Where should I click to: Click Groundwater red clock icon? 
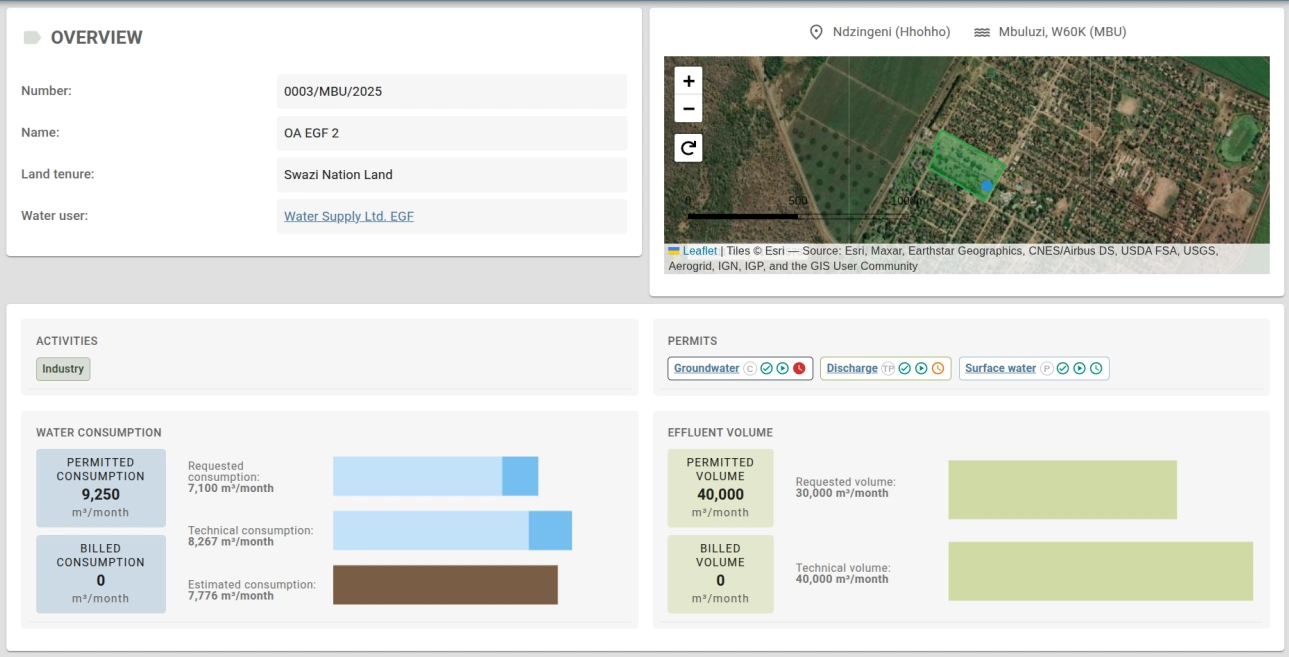[x=799, y=369]
